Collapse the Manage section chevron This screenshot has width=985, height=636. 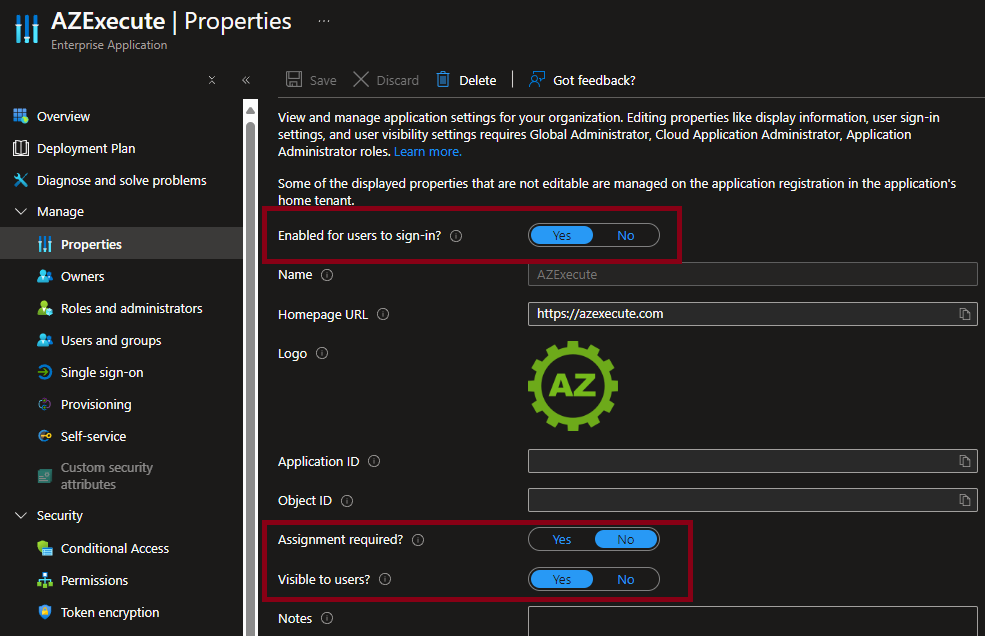click(21, 212)
